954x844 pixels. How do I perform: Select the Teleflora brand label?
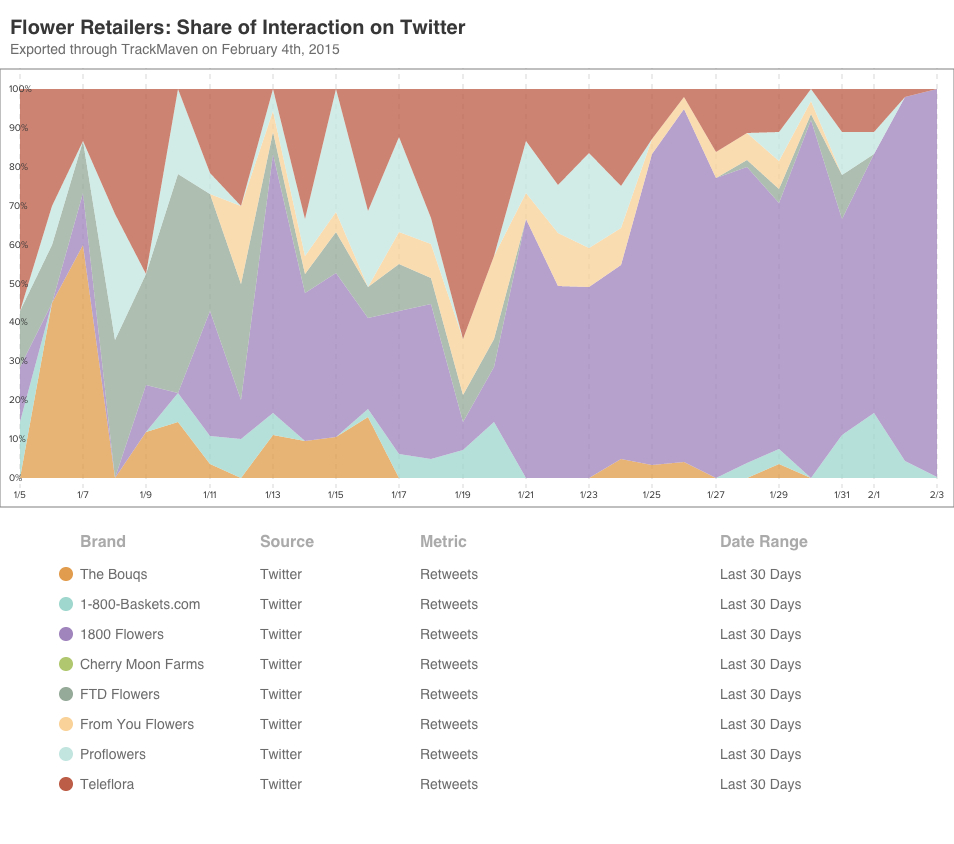pyautogui.click(x=107, y=784)
